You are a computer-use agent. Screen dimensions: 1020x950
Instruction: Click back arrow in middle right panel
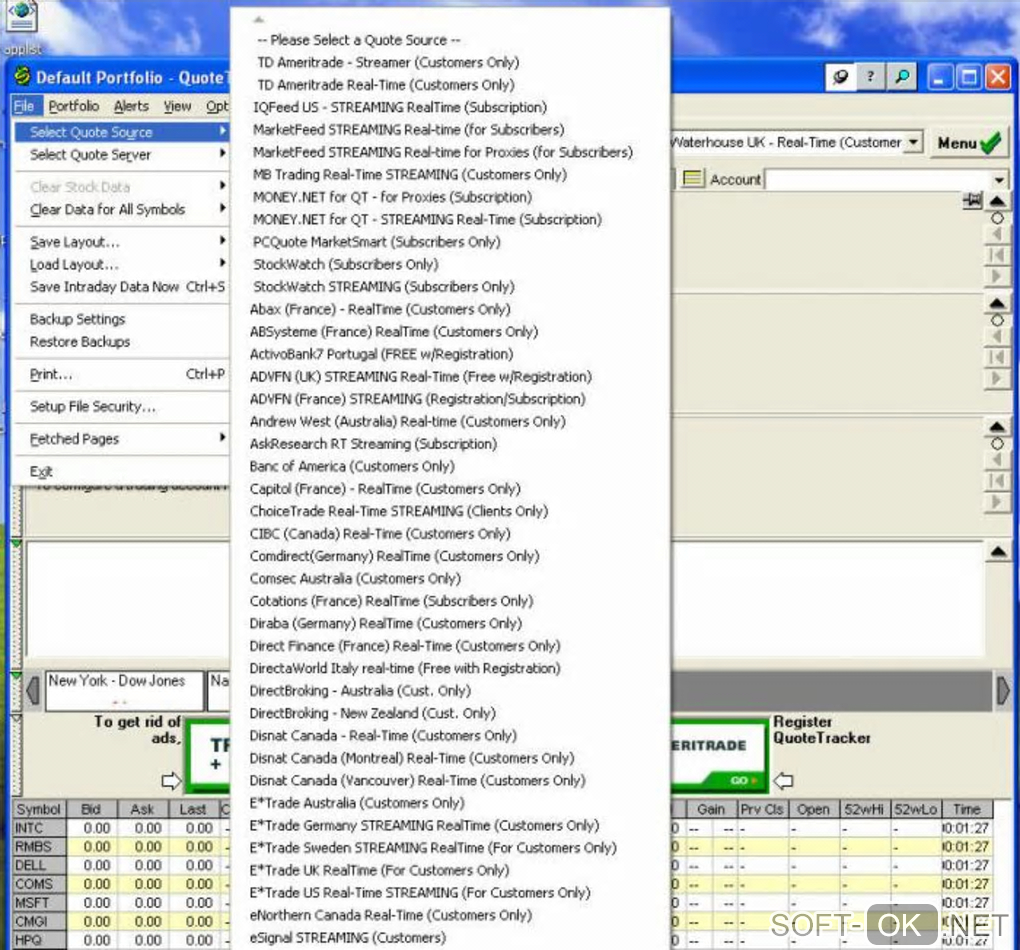pos(996,336)
